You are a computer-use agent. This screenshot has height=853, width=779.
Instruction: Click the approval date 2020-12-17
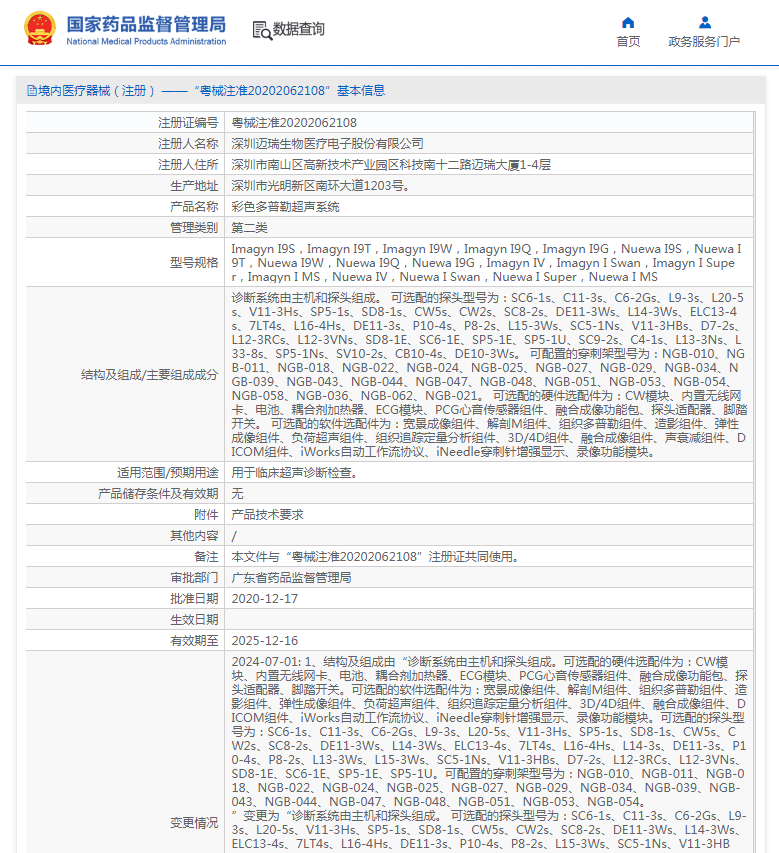264,599
